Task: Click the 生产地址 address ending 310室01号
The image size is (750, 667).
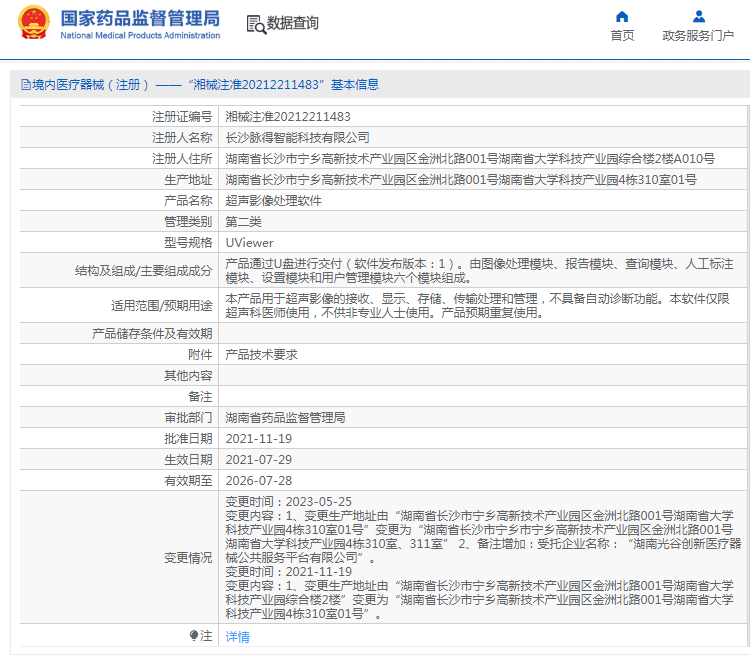Action: [x=461, y=180]
